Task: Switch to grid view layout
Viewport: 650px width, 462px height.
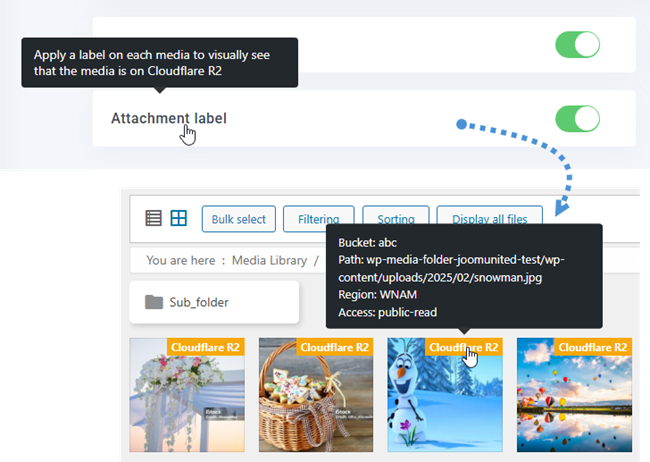Action: click(178, 218)
